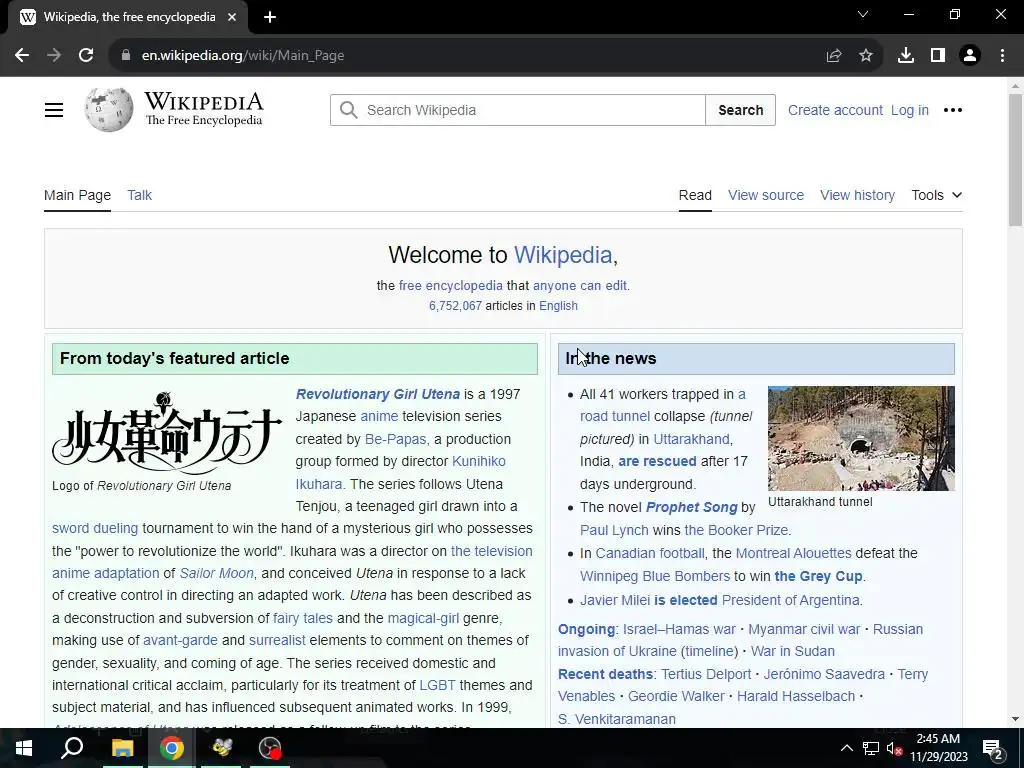
Task: Click the Search button
Action: click(x=741, y=110)
